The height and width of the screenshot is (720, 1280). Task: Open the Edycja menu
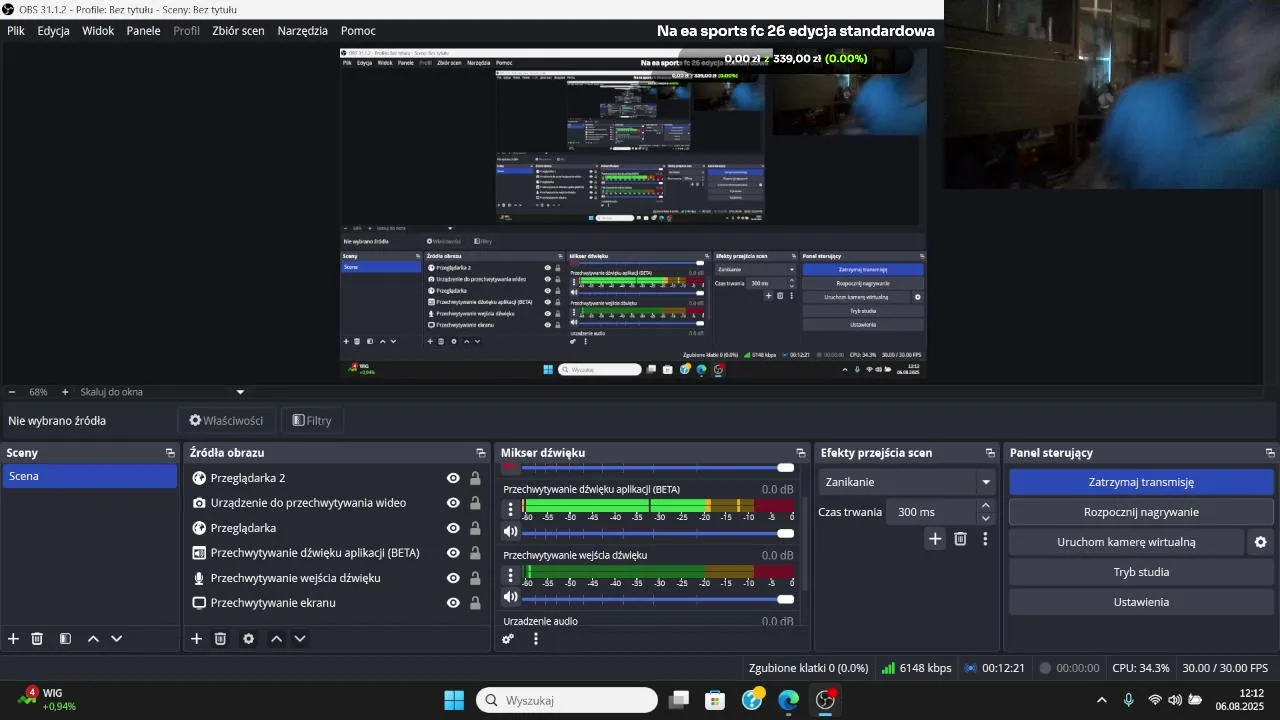click(54, 31)
